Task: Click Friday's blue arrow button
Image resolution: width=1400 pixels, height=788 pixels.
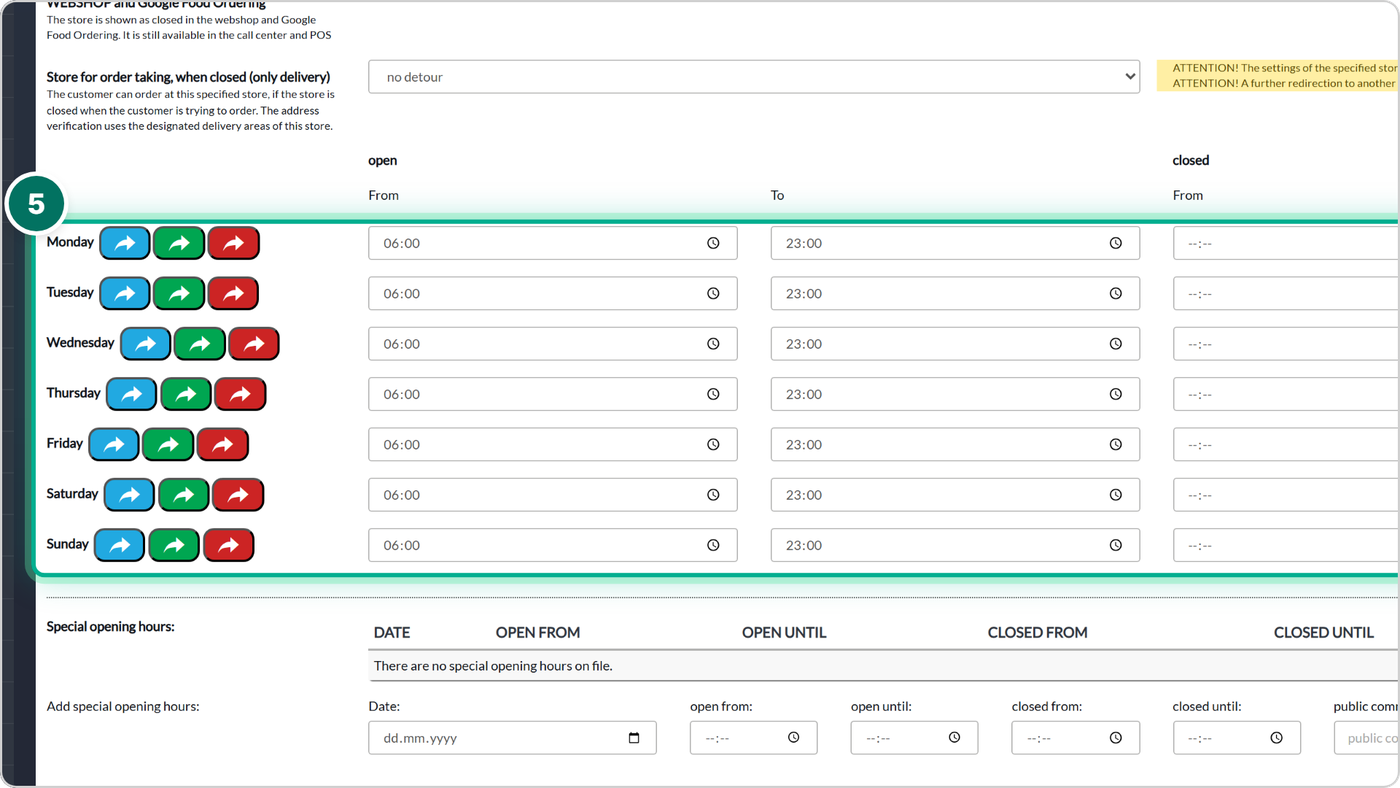Action: tap(114, 444)
